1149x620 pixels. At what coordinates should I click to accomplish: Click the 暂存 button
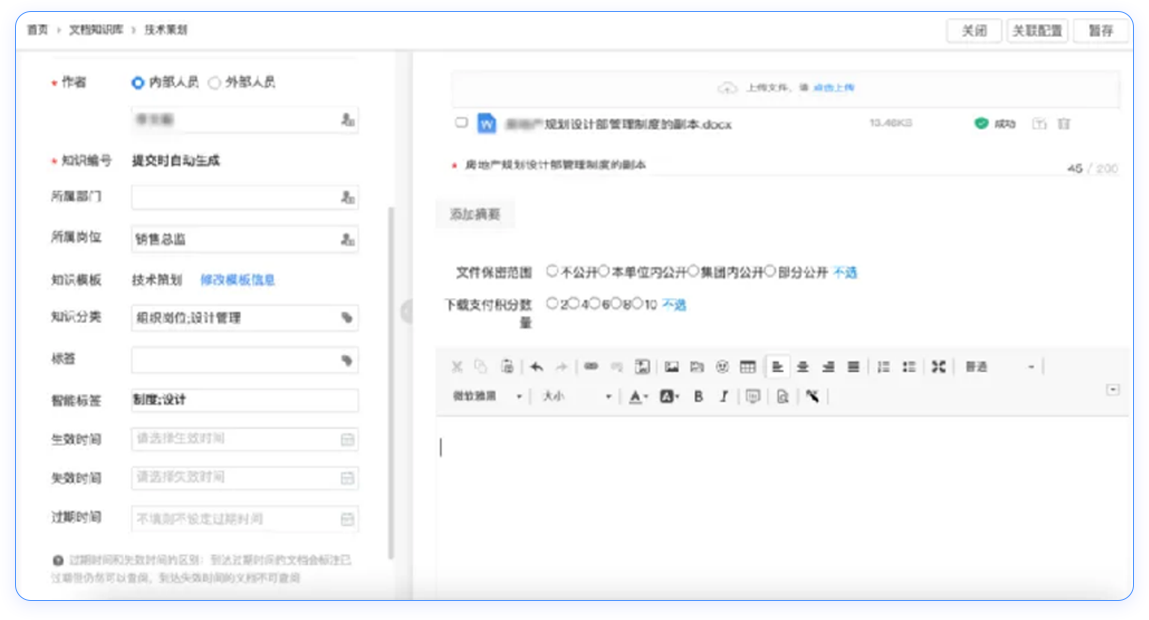1101,31
